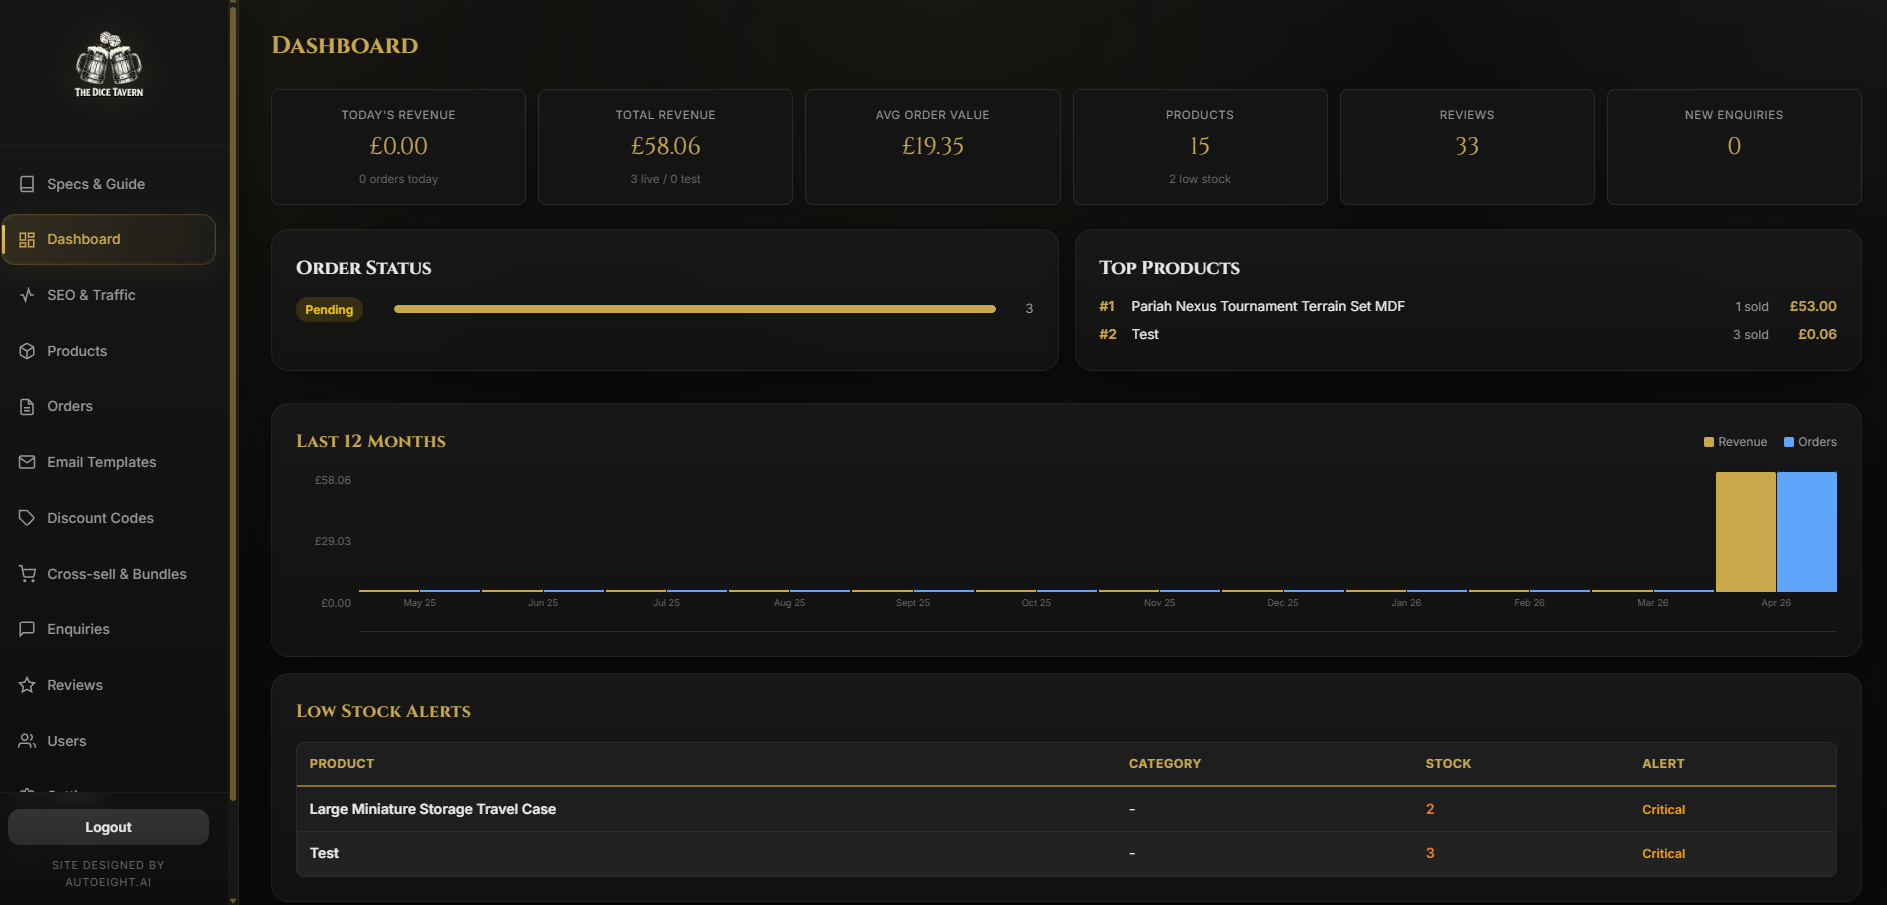
Task: Switch to the Enquiries section
Action: pos(78,629)
